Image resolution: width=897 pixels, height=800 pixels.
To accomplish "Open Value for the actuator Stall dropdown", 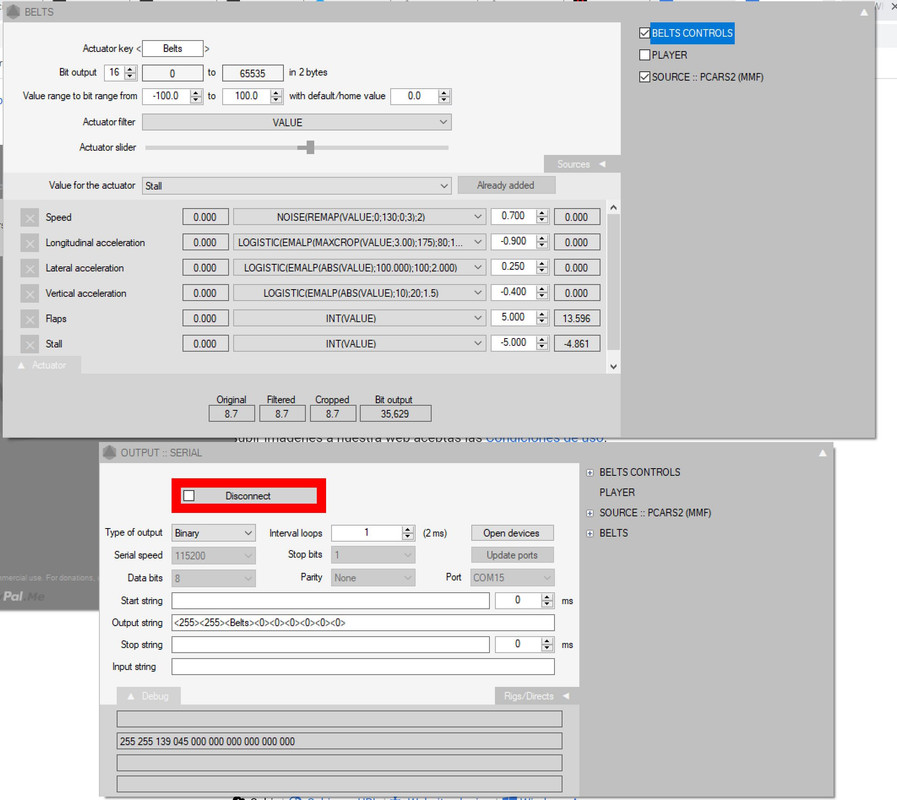I will pyautogui.click(x=296, y=186).
